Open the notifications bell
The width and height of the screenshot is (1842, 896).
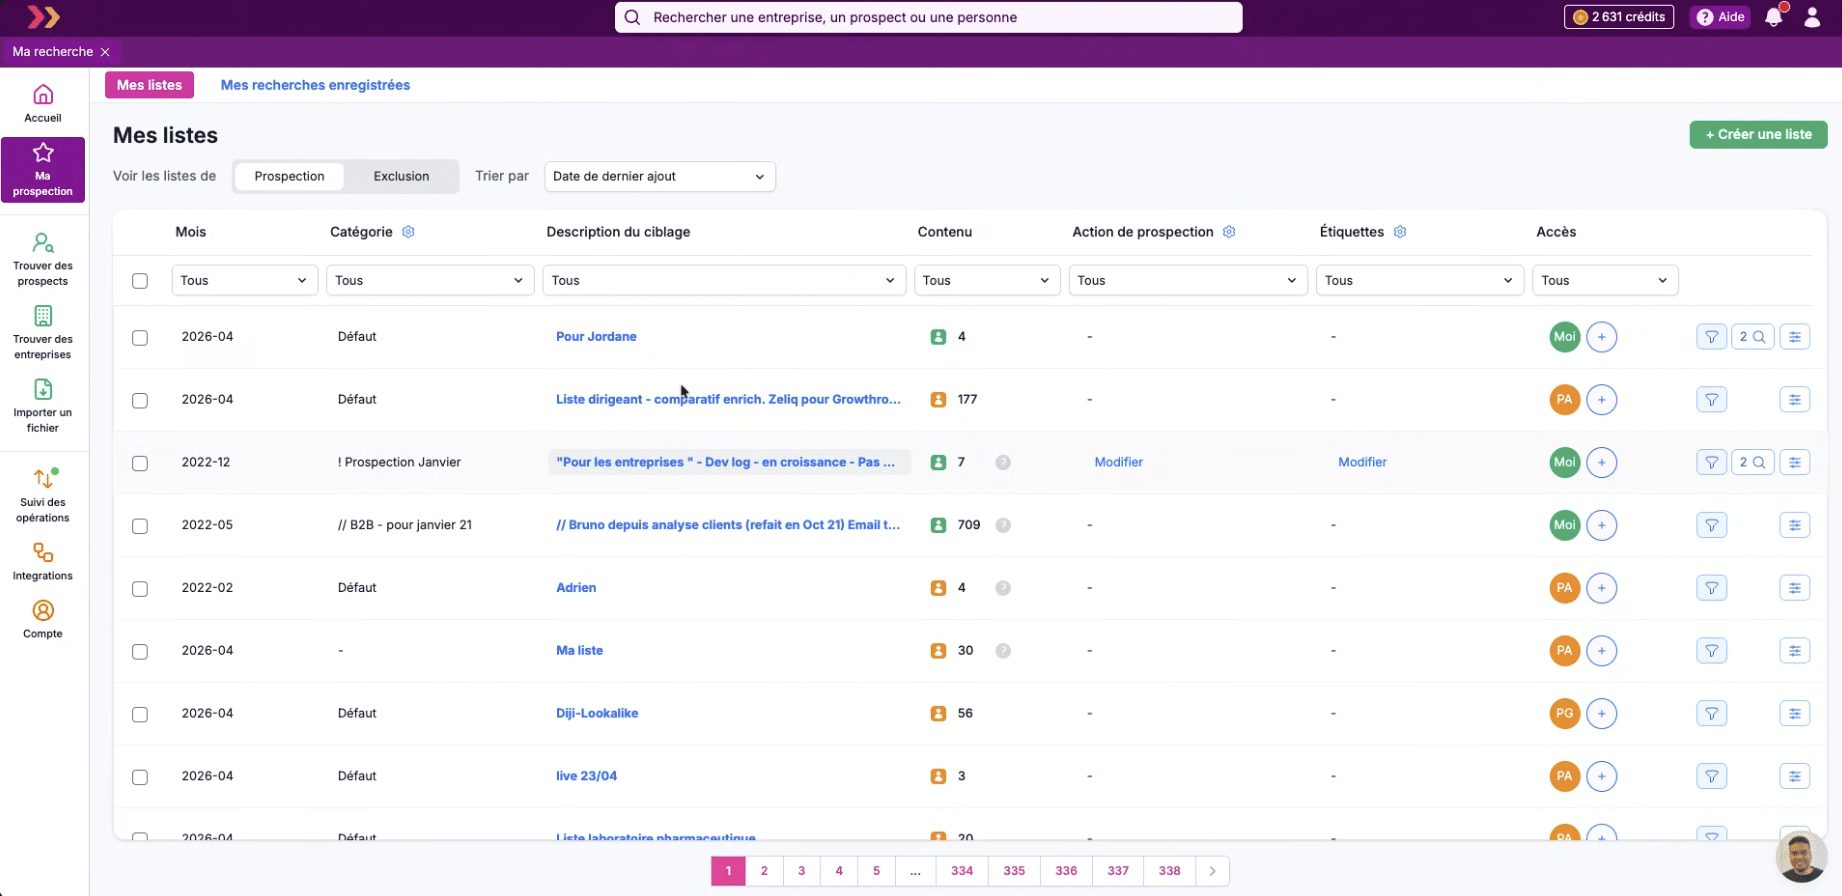[x=1774, y=17]
